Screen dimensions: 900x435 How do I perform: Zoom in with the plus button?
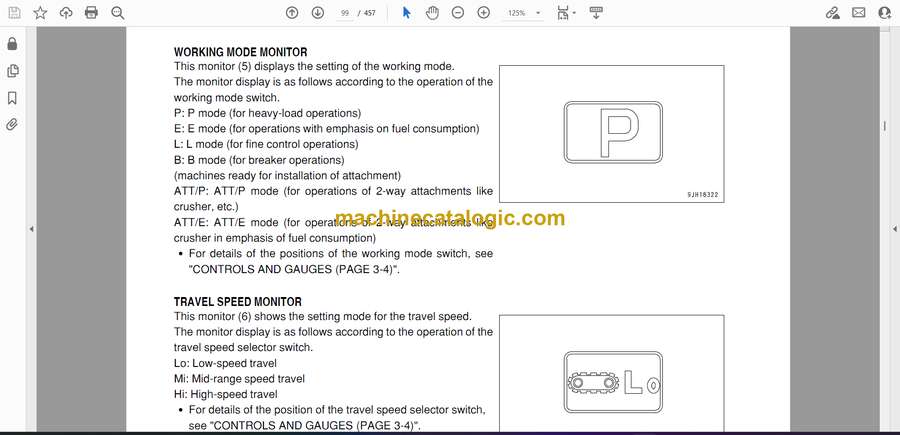point(484,13)
